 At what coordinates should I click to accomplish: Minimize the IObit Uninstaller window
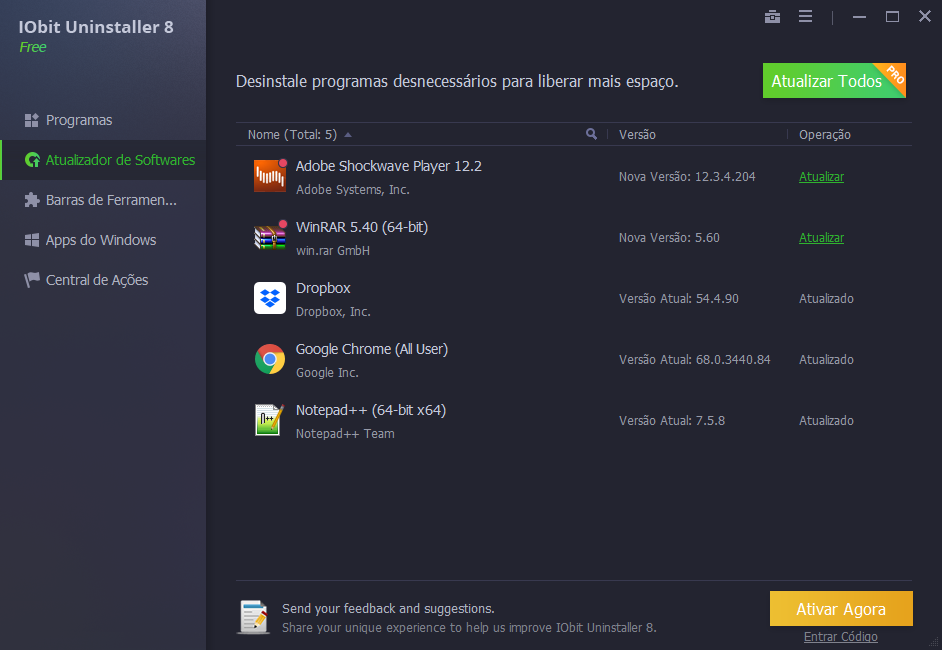[859, 17]
